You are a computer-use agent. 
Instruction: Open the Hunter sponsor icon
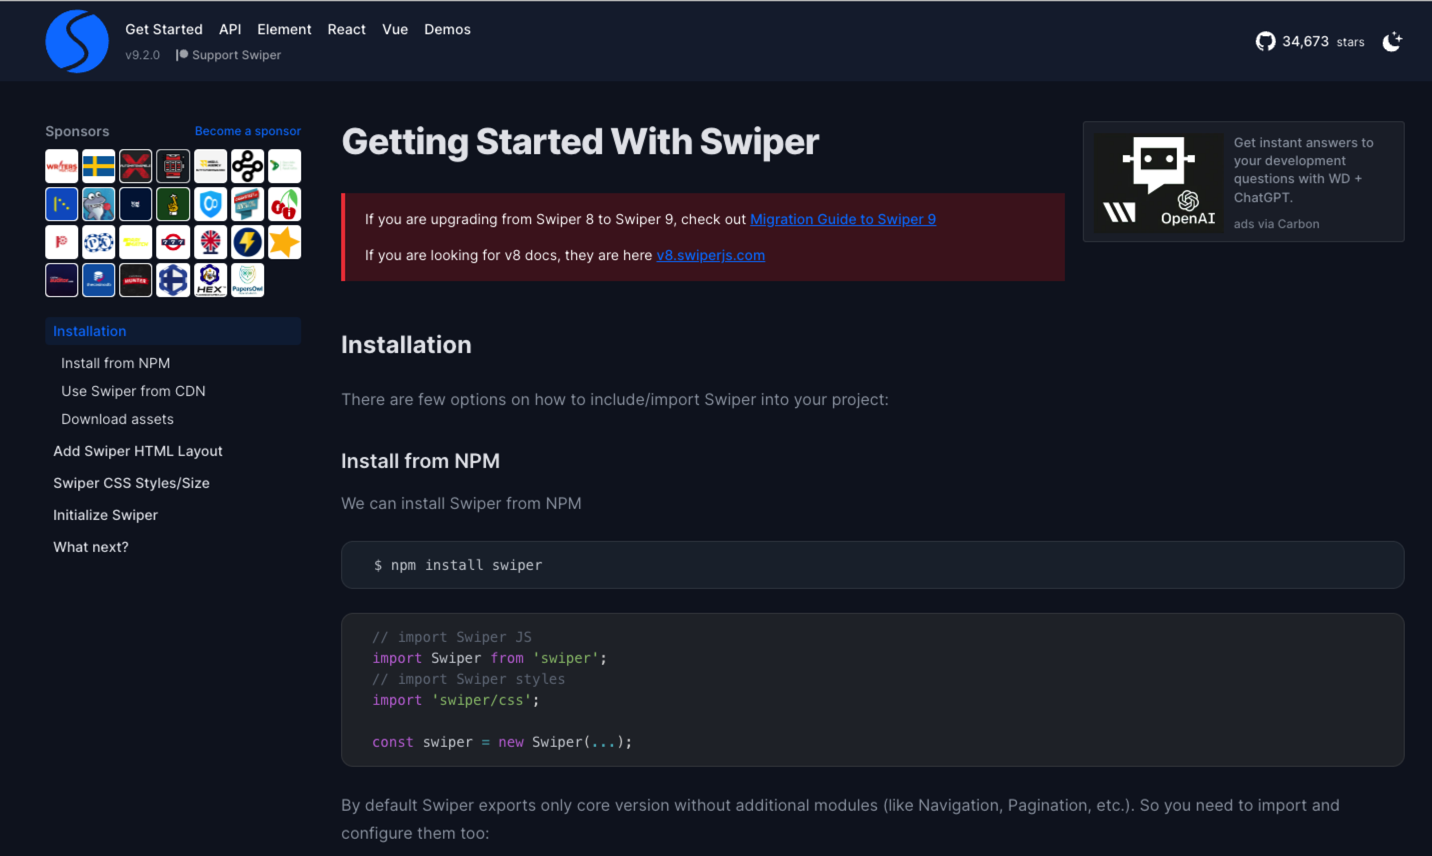(x=136, y=280)
